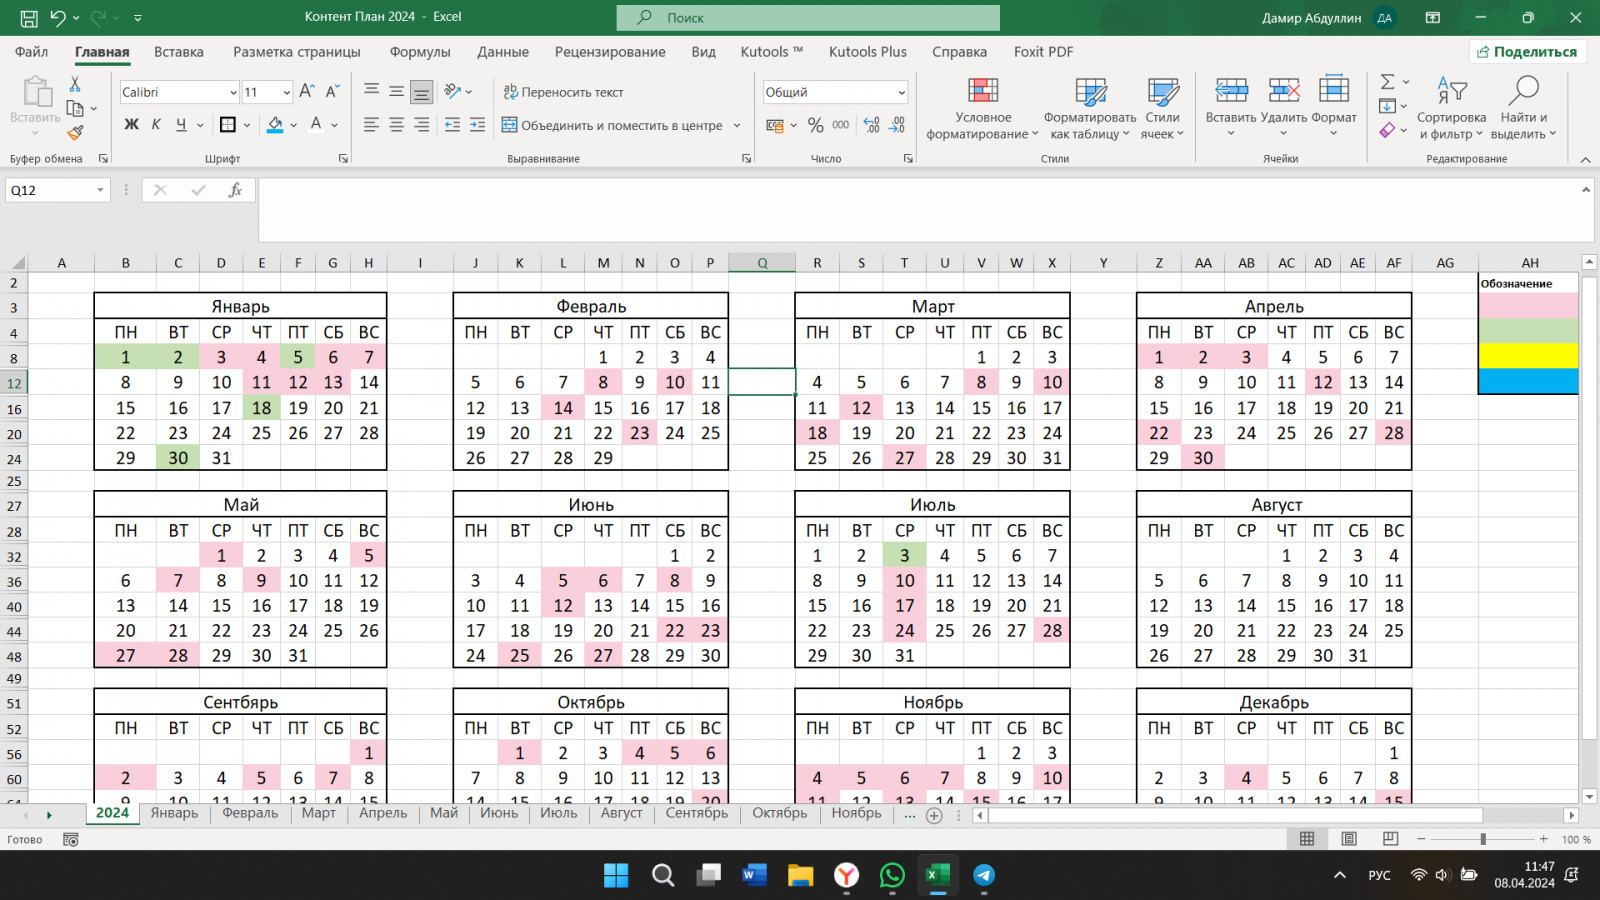Open the number format Общий dropdown
This screenshot has width=1600, height=900.
[x=901, y=92]
